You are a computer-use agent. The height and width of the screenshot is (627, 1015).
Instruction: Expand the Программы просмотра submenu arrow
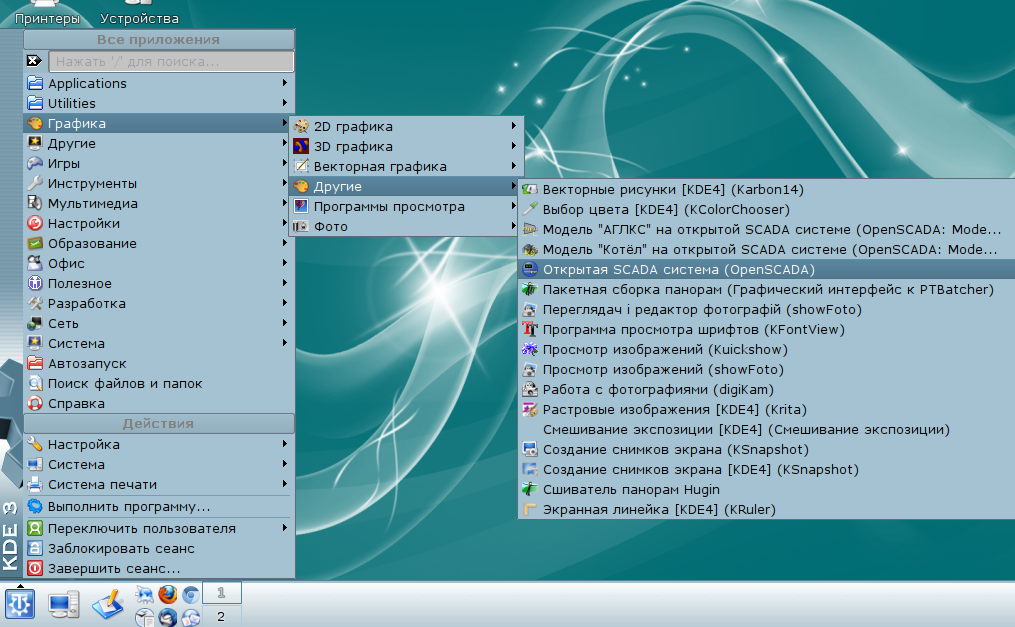click(x=513, y=206)
